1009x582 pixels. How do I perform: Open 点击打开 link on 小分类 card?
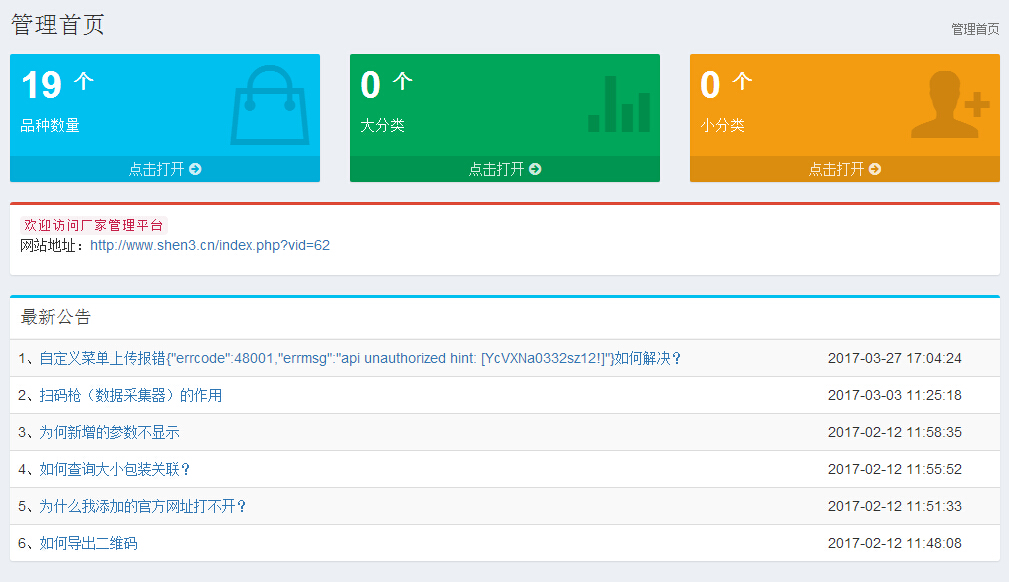click(844, 169)
